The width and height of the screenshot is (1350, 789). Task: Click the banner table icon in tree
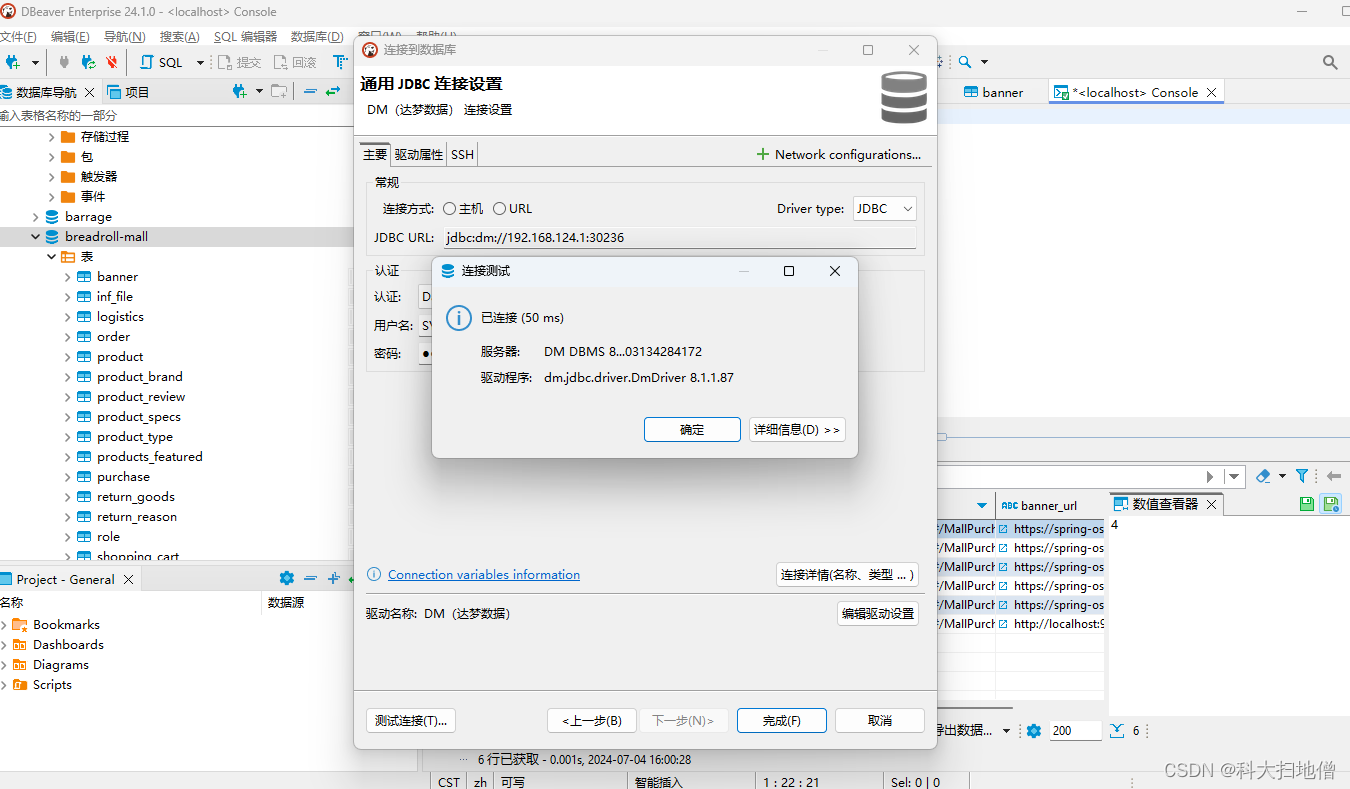[84, 277]
